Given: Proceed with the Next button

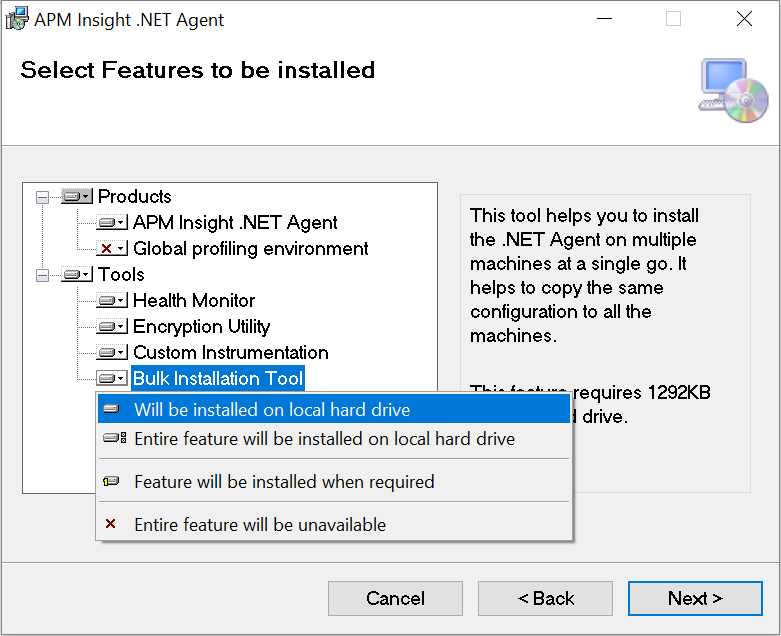Looking at the screenshot, I should click(x=695, y=599).
